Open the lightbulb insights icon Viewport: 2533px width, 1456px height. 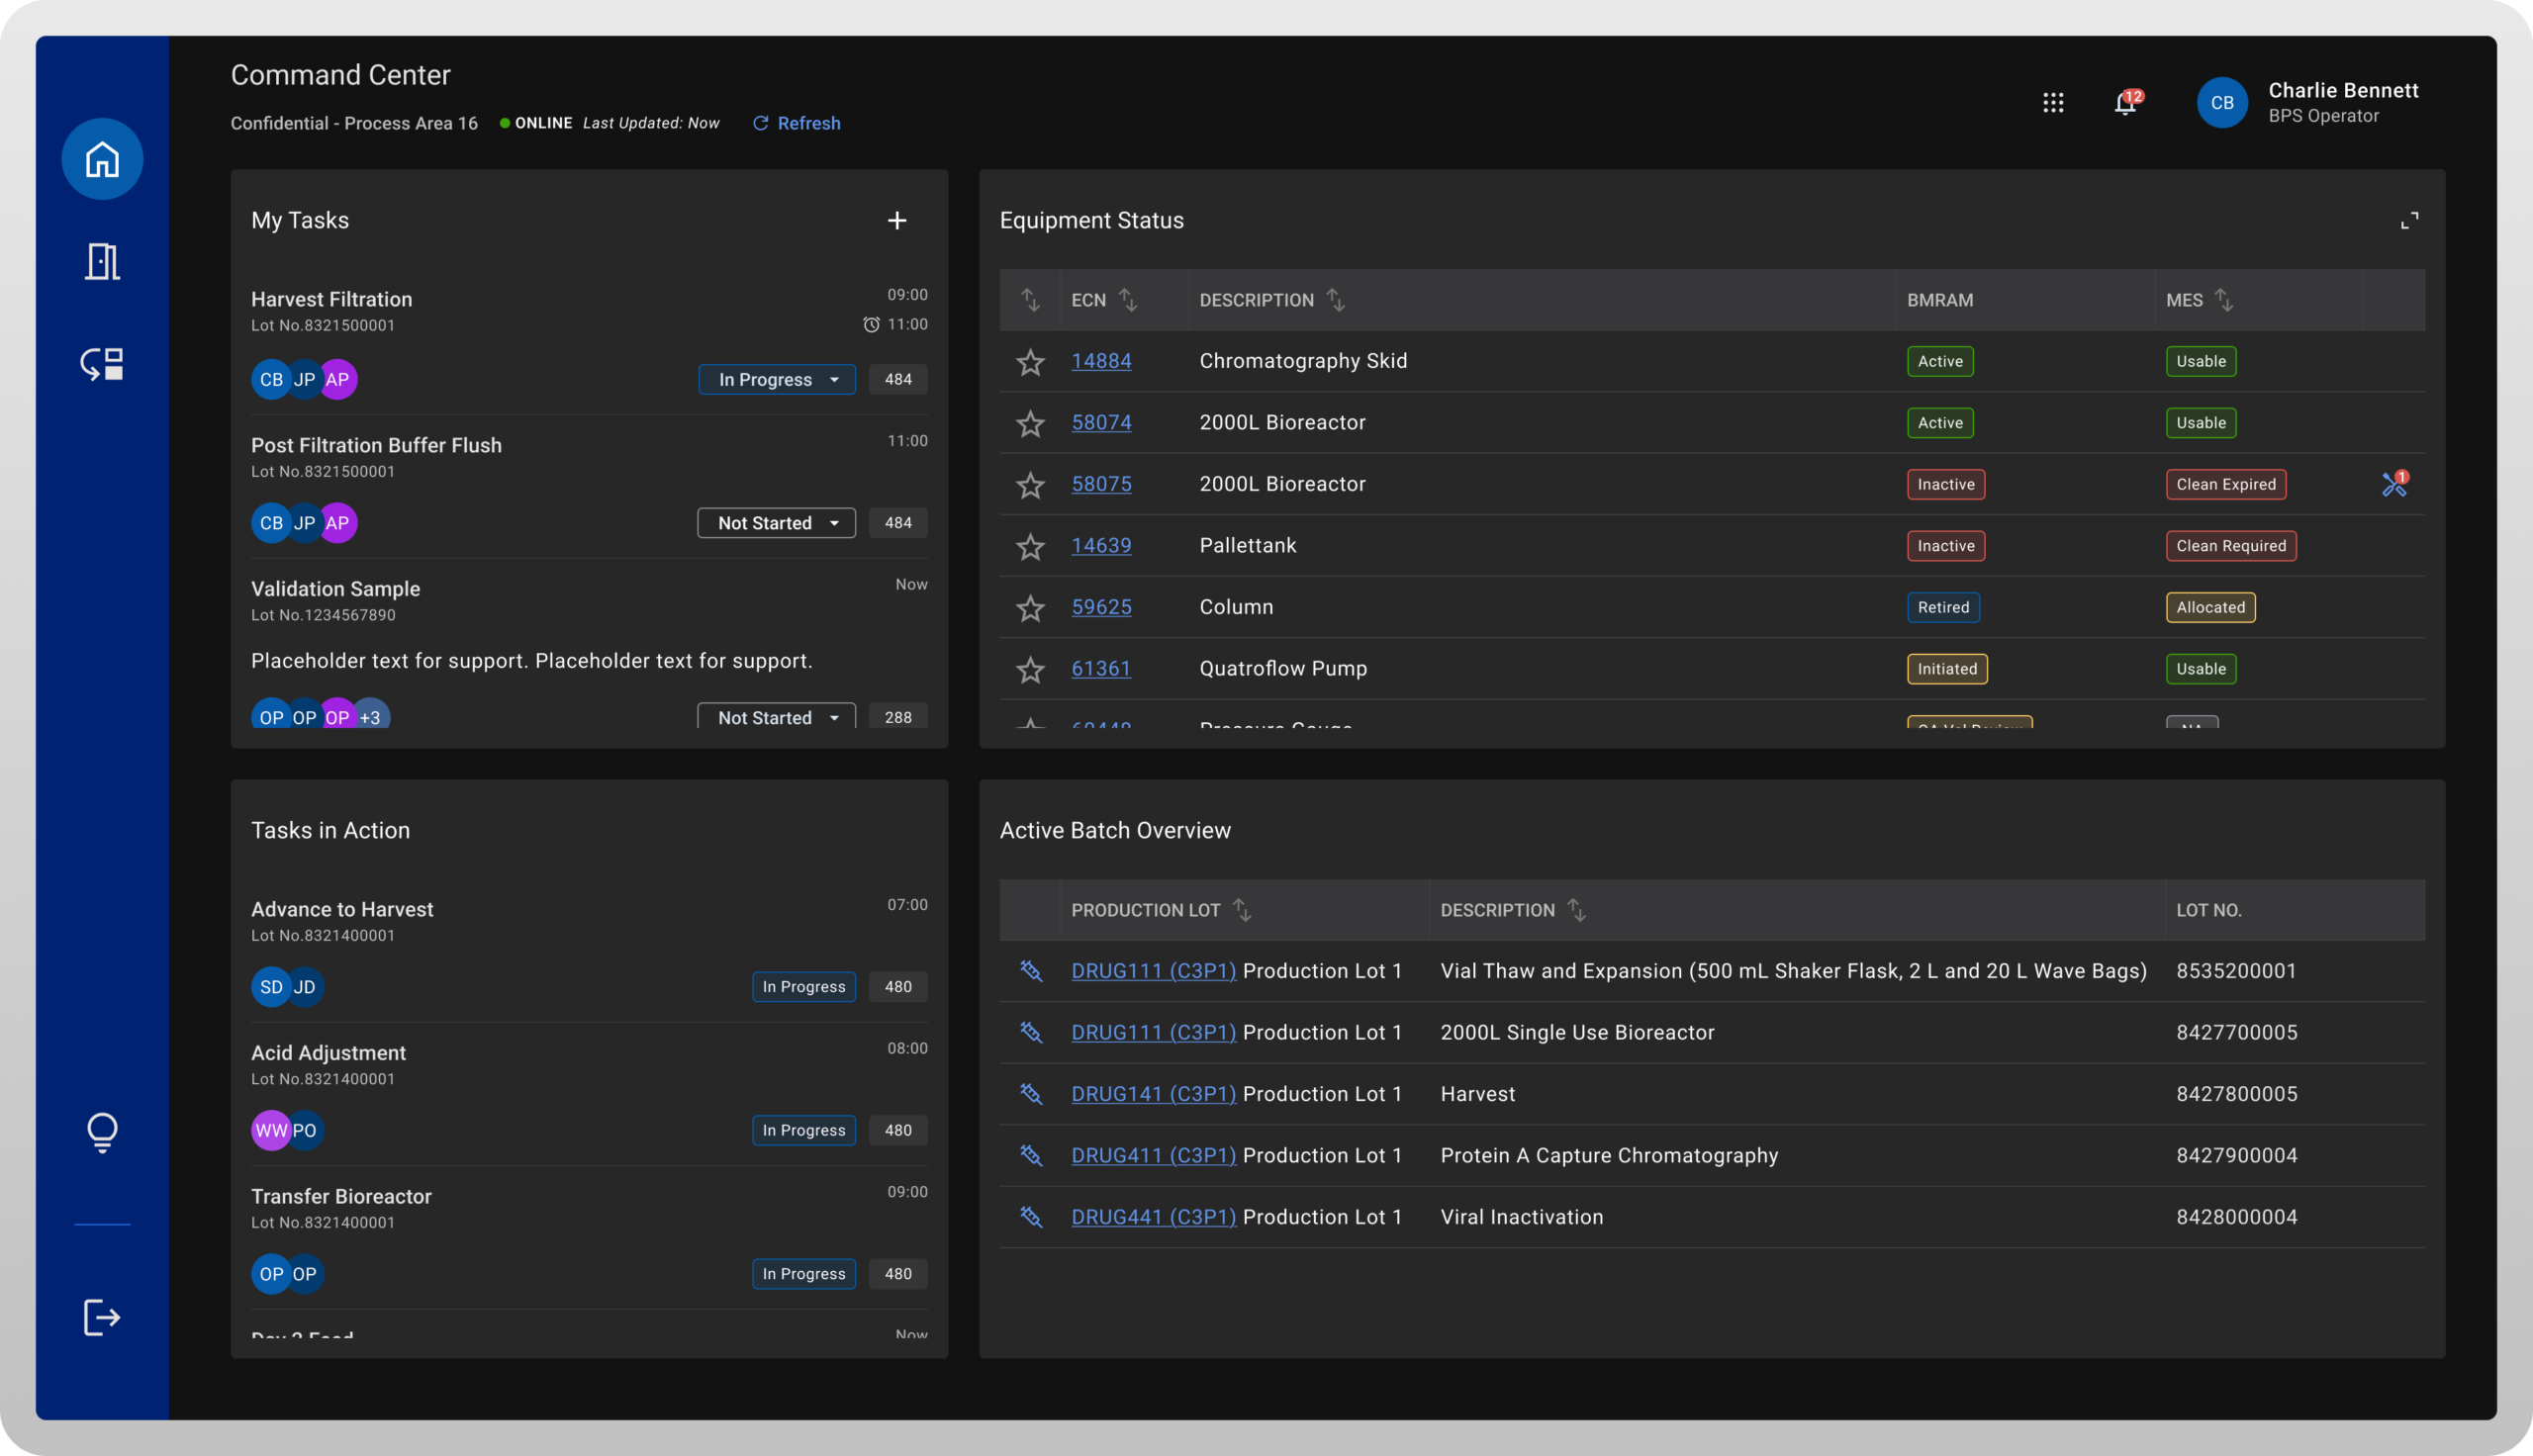[102, 1133]
